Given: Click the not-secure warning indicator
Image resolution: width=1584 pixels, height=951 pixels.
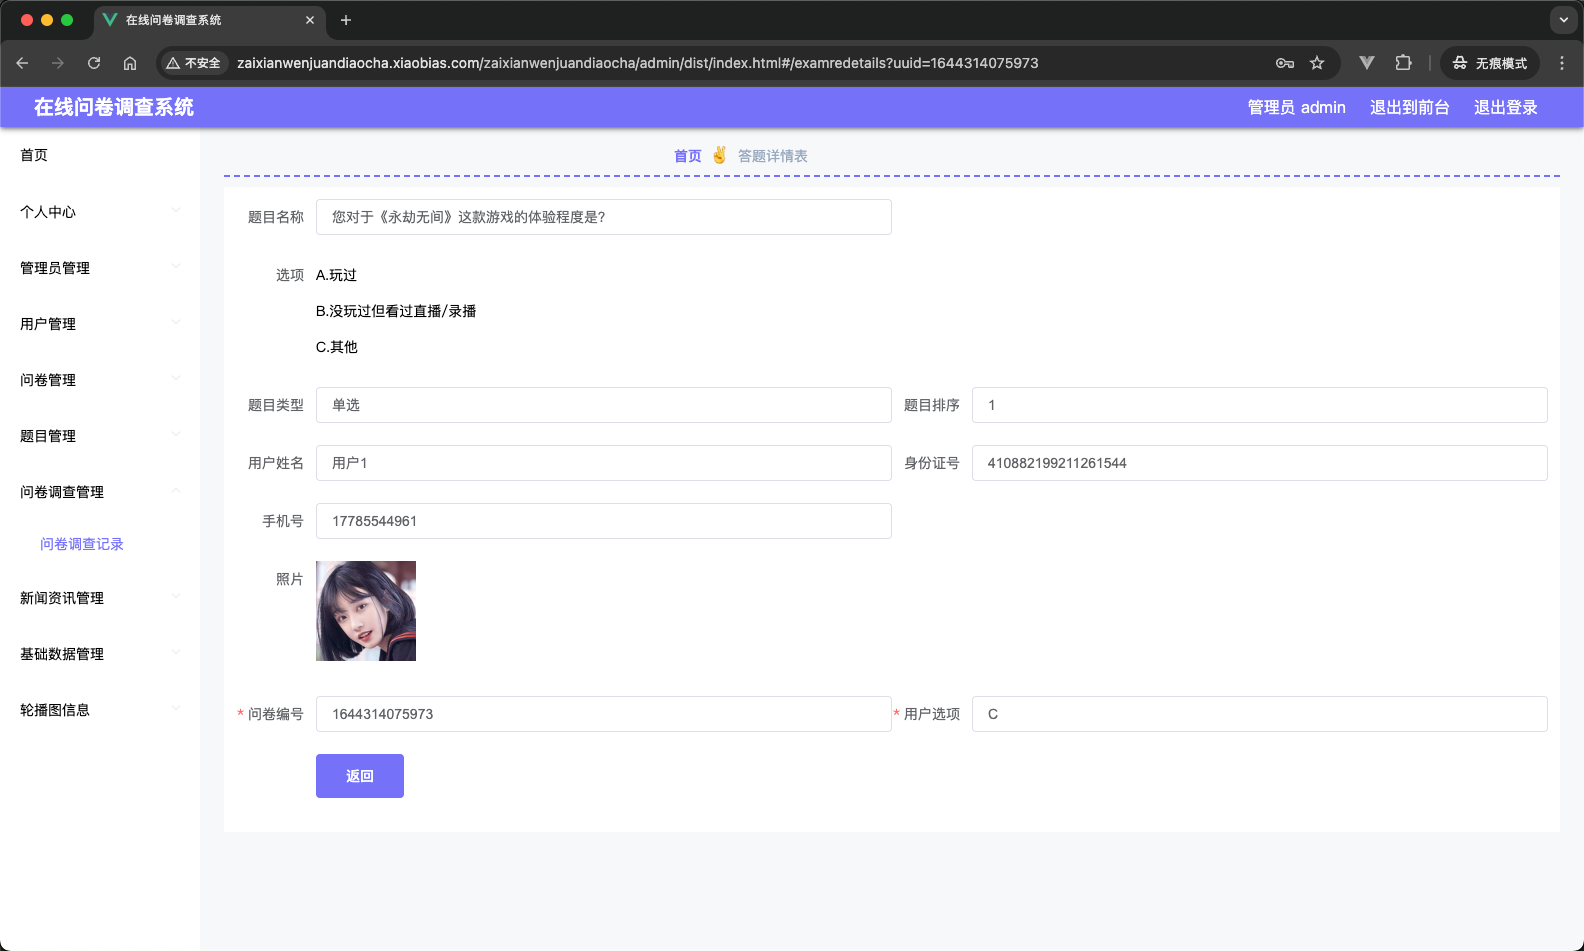Looking at the screenshot, I should [x=193, y=63].
